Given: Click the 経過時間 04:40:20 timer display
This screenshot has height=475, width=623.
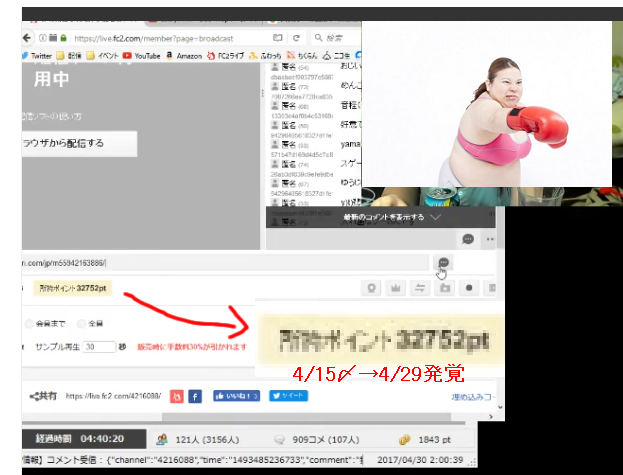Looking at the screenshot, I should 84,439.
